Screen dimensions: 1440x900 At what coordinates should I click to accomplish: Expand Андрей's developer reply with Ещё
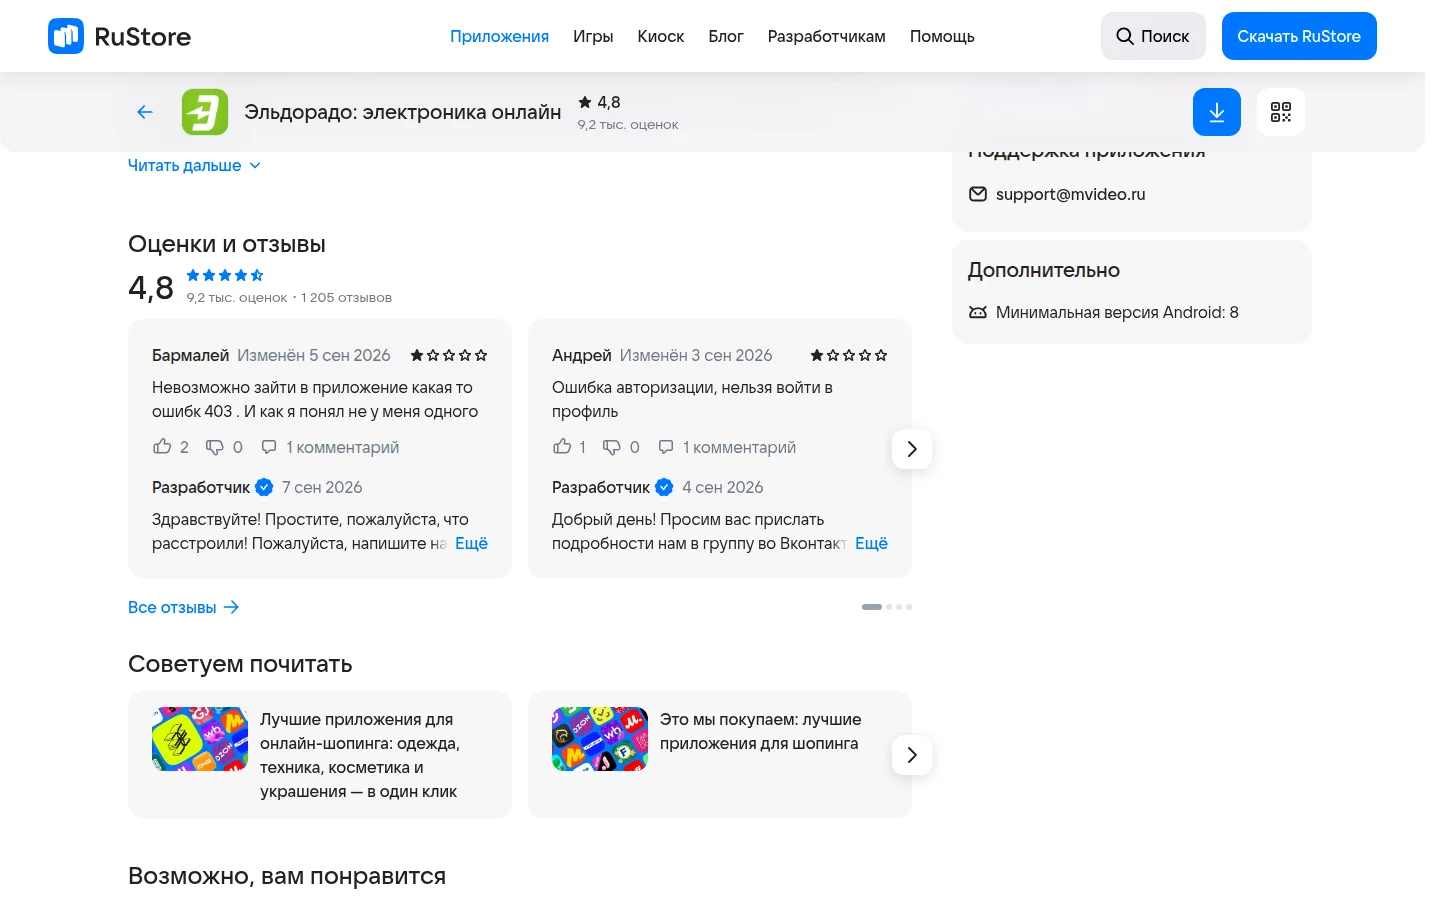pos(871,543)
